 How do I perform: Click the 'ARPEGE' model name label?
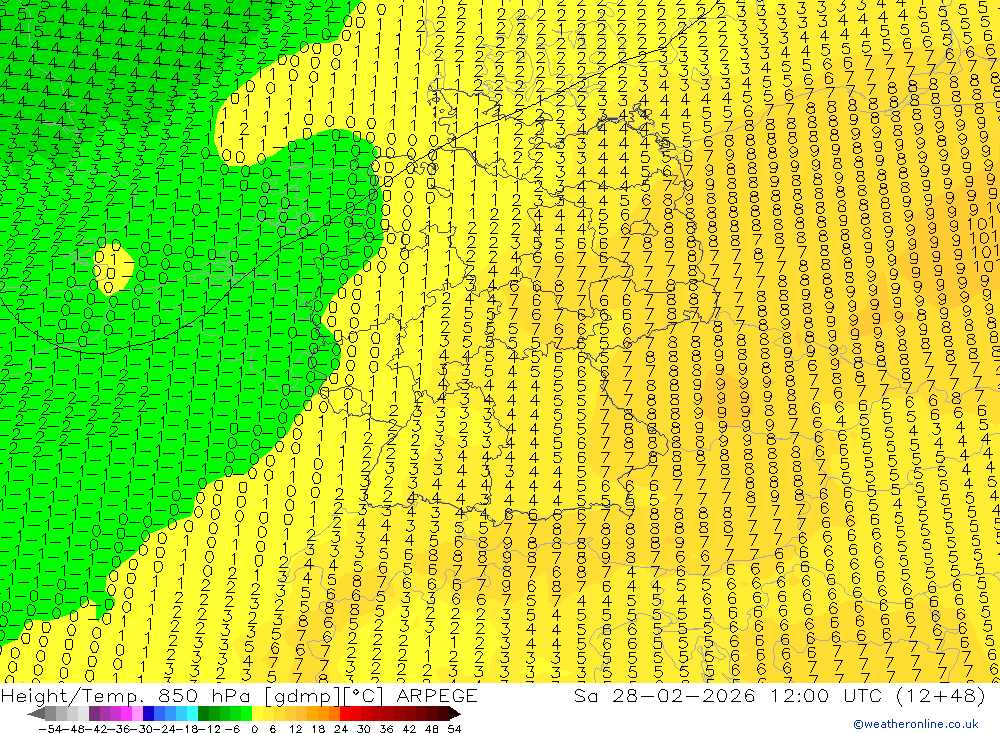tap(437, 696)
